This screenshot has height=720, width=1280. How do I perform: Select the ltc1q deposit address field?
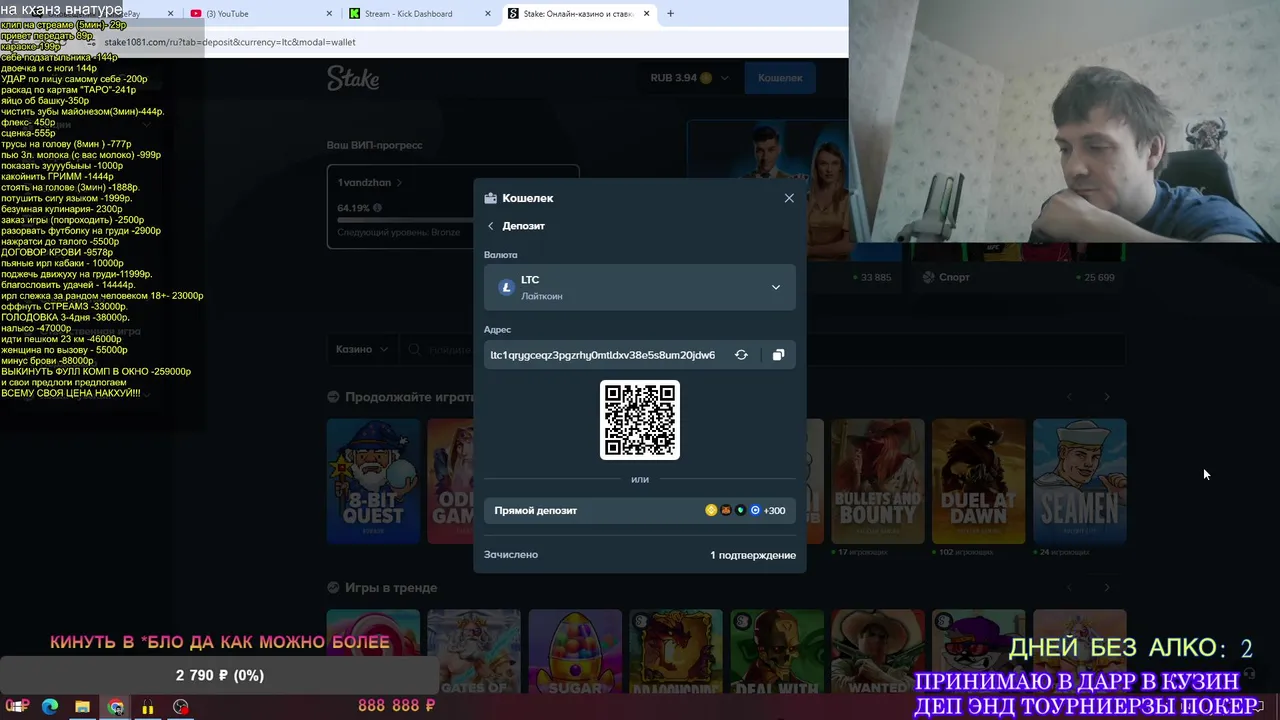[603, 355]
